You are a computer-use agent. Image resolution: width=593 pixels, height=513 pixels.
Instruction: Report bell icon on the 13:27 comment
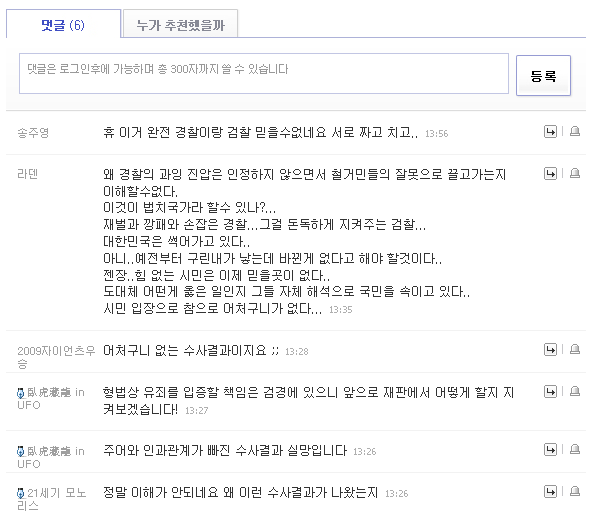[x=575, y=391]
